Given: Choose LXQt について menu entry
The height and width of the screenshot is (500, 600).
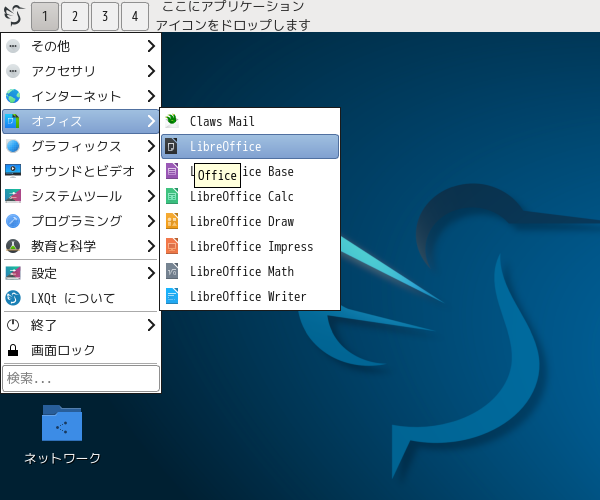Looking at the screenshot, I should tap(81, 298).
